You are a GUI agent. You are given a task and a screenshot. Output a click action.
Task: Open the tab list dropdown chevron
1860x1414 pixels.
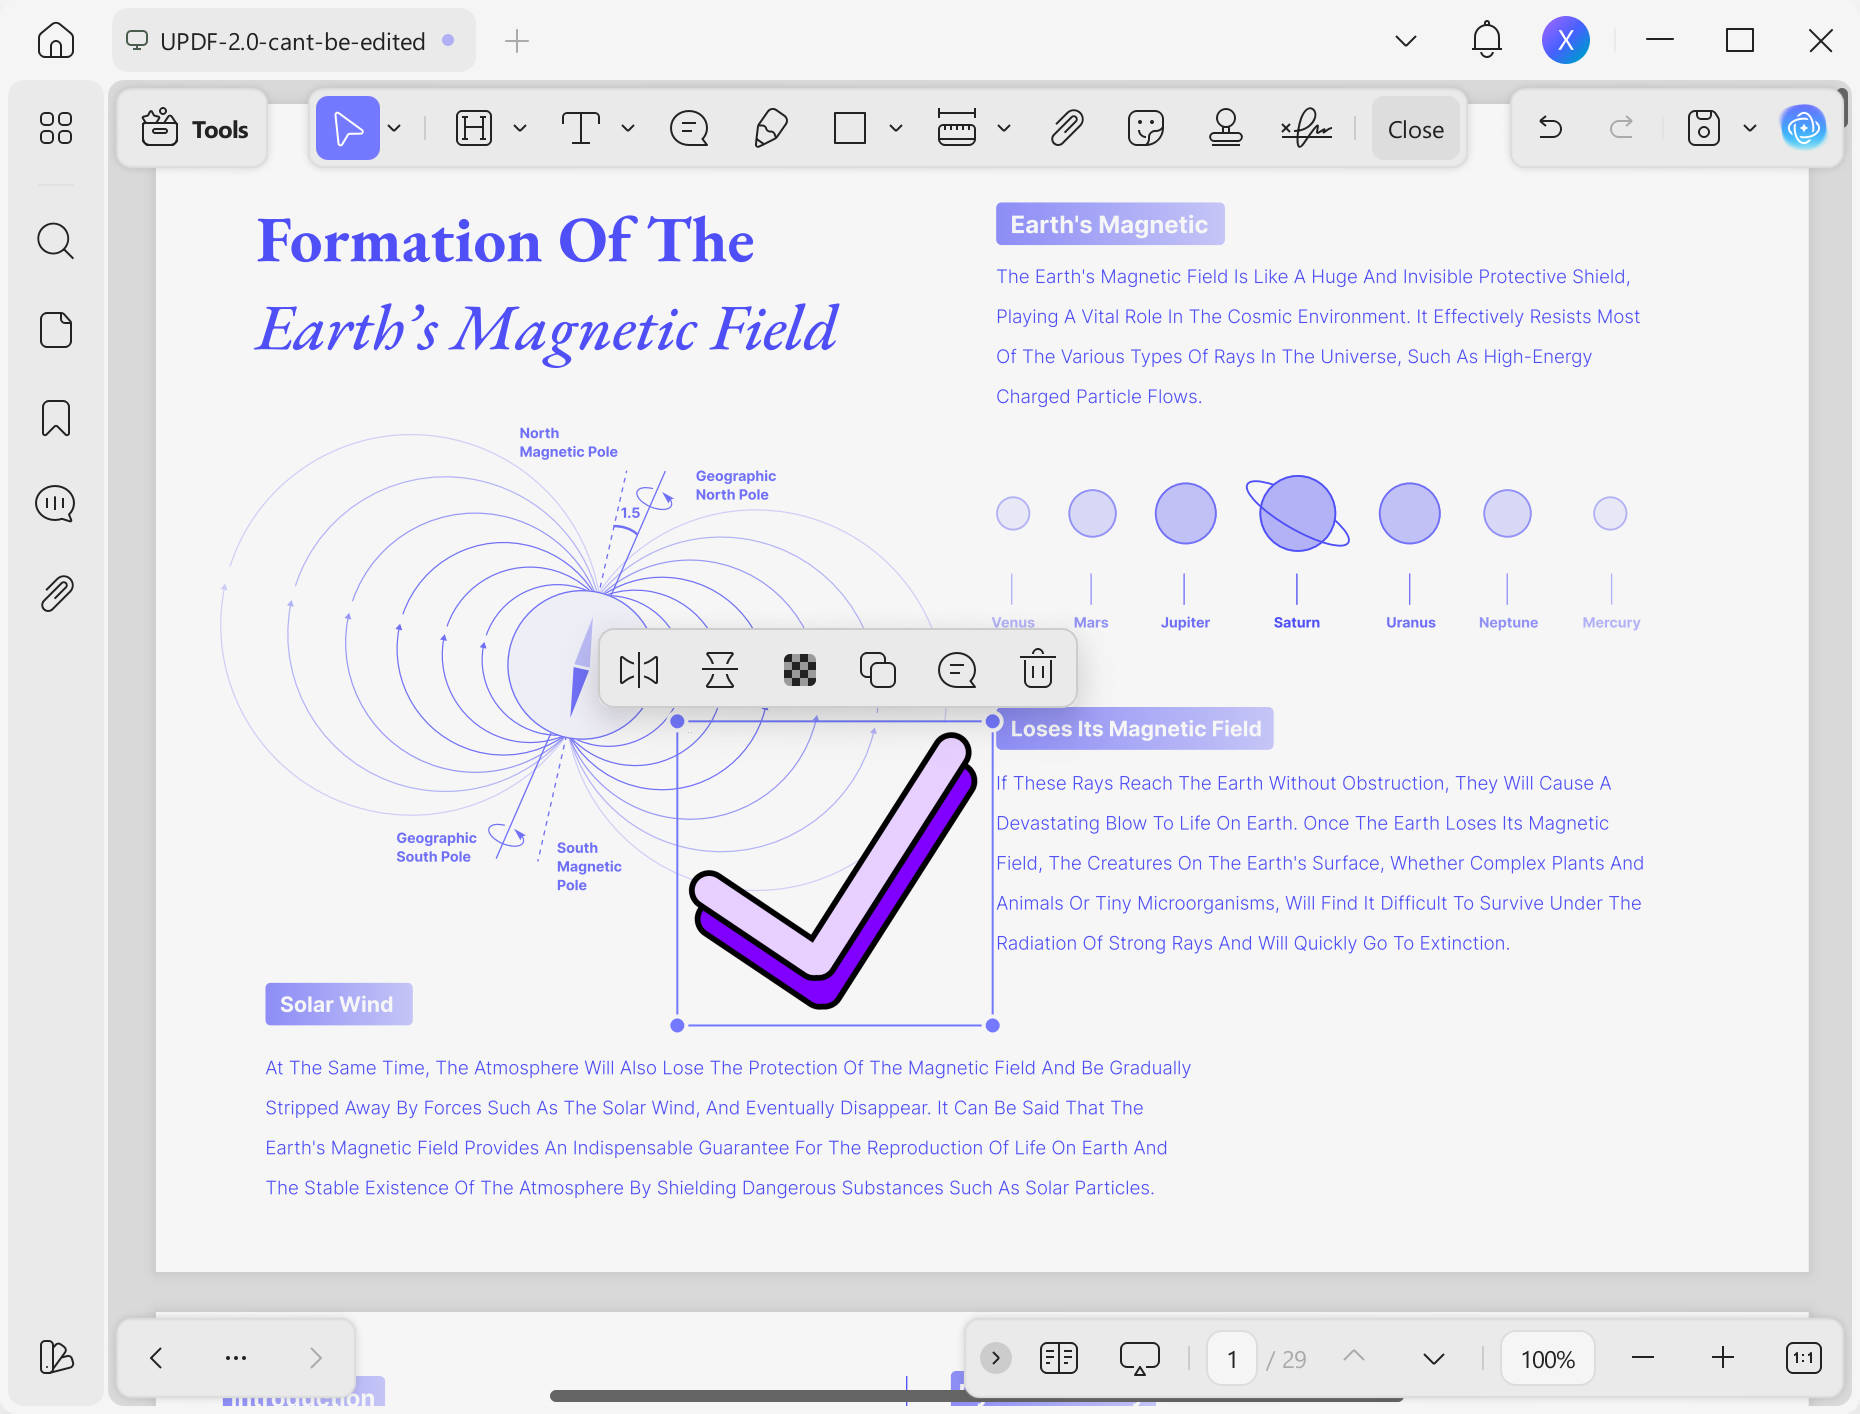pos(1406,41)
